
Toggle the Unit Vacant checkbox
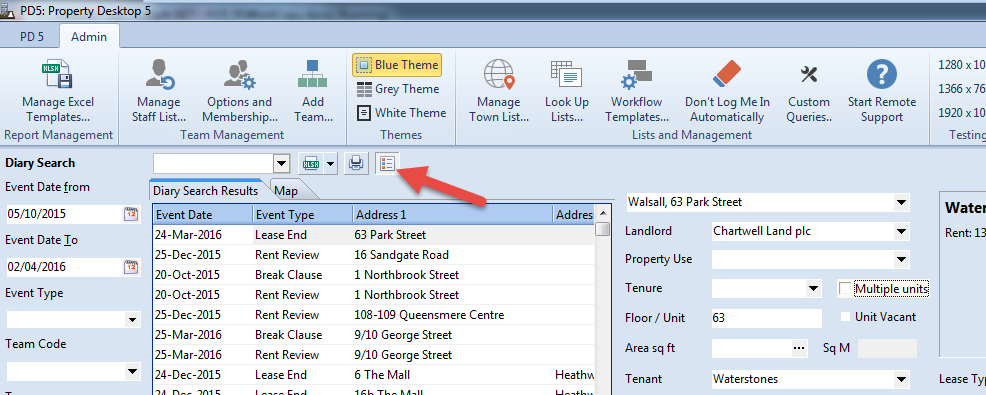click(x=846, y=317)
